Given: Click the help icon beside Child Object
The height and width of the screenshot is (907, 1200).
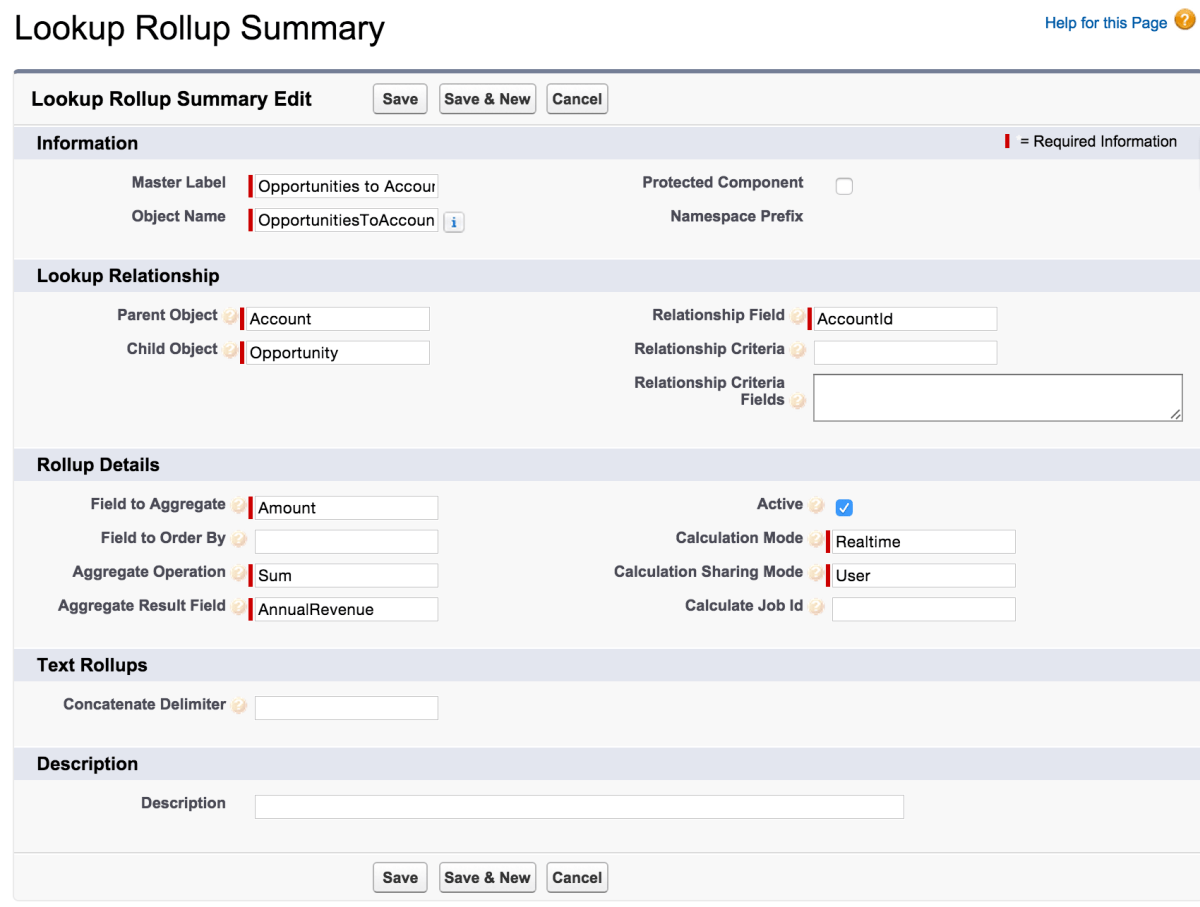Looking at the screenshot, I should [x=230, y=352].
